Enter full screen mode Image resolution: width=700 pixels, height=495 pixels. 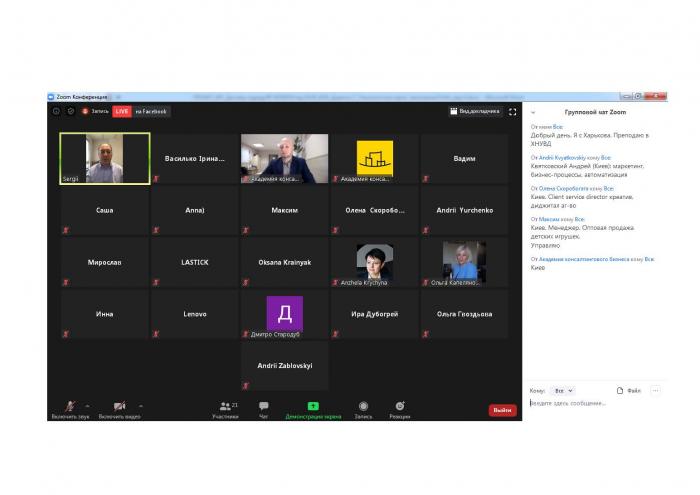point(513,112)
